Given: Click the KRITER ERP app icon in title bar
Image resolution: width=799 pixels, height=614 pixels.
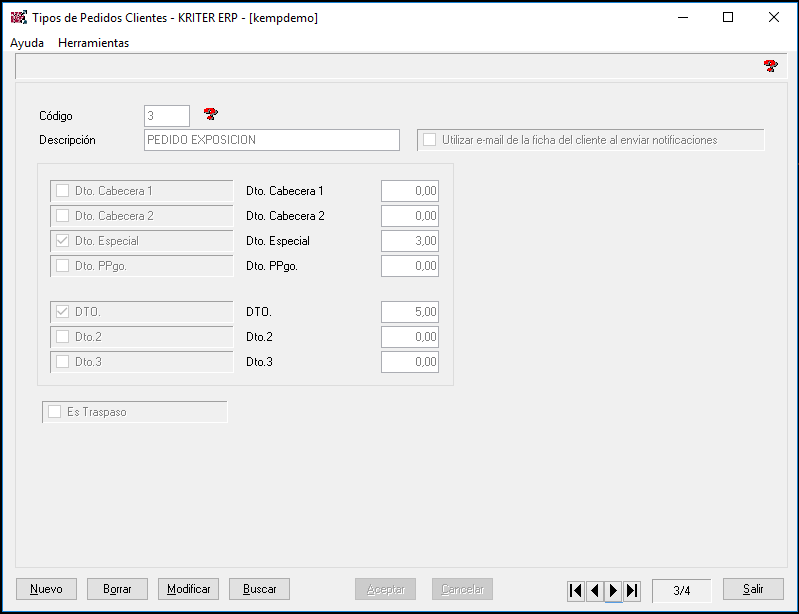Looking at the screenshot, I should coord(19,17).
